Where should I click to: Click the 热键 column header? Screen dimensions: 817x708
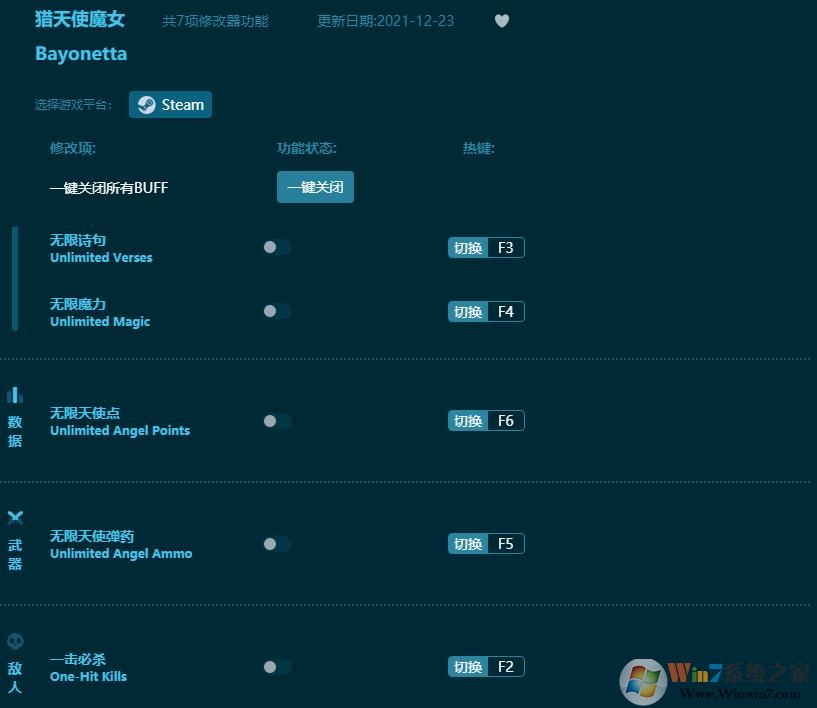(x=479, y=148)
